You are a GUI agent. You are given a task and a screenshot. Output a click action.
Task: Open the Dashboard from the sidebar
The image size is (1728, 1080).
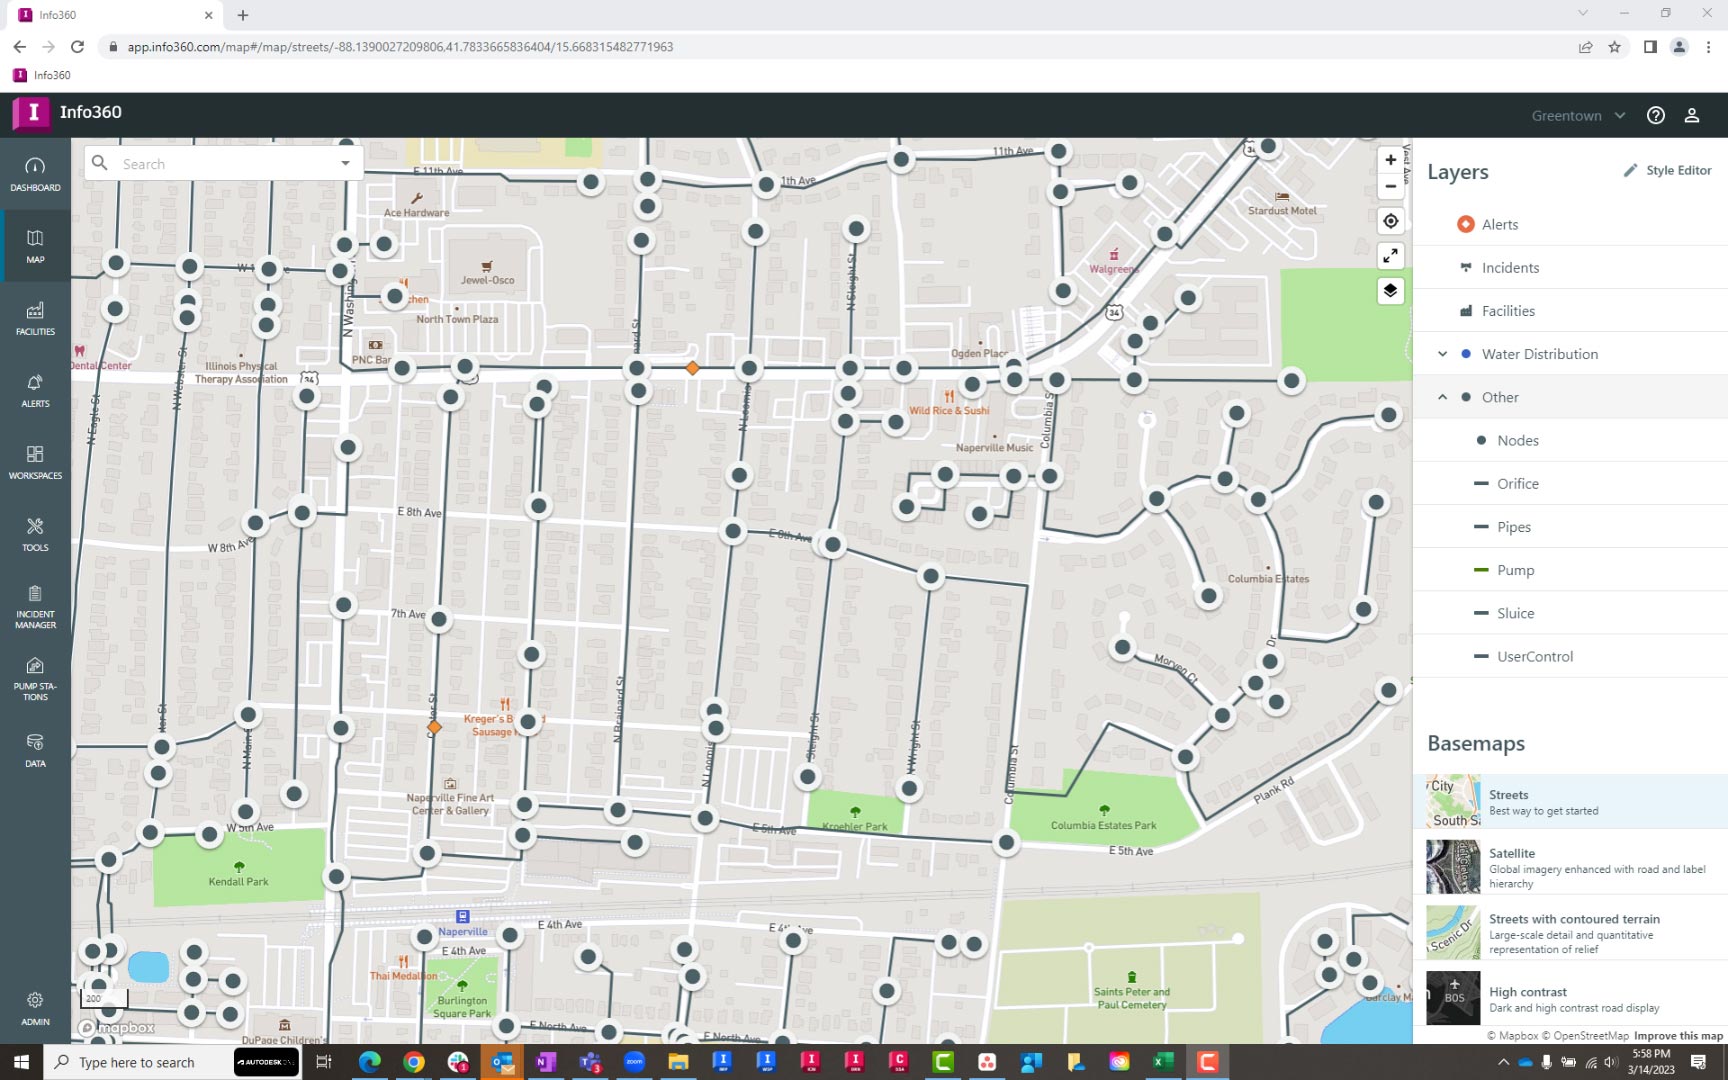tap(35, 174)
